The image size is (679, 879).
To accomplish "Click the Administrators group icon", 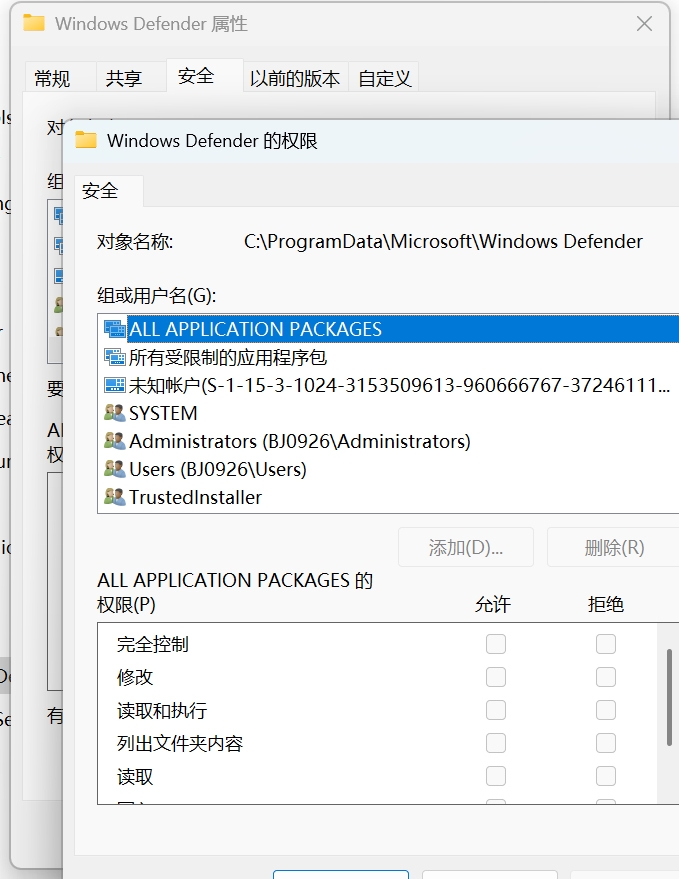I will 115,441.
